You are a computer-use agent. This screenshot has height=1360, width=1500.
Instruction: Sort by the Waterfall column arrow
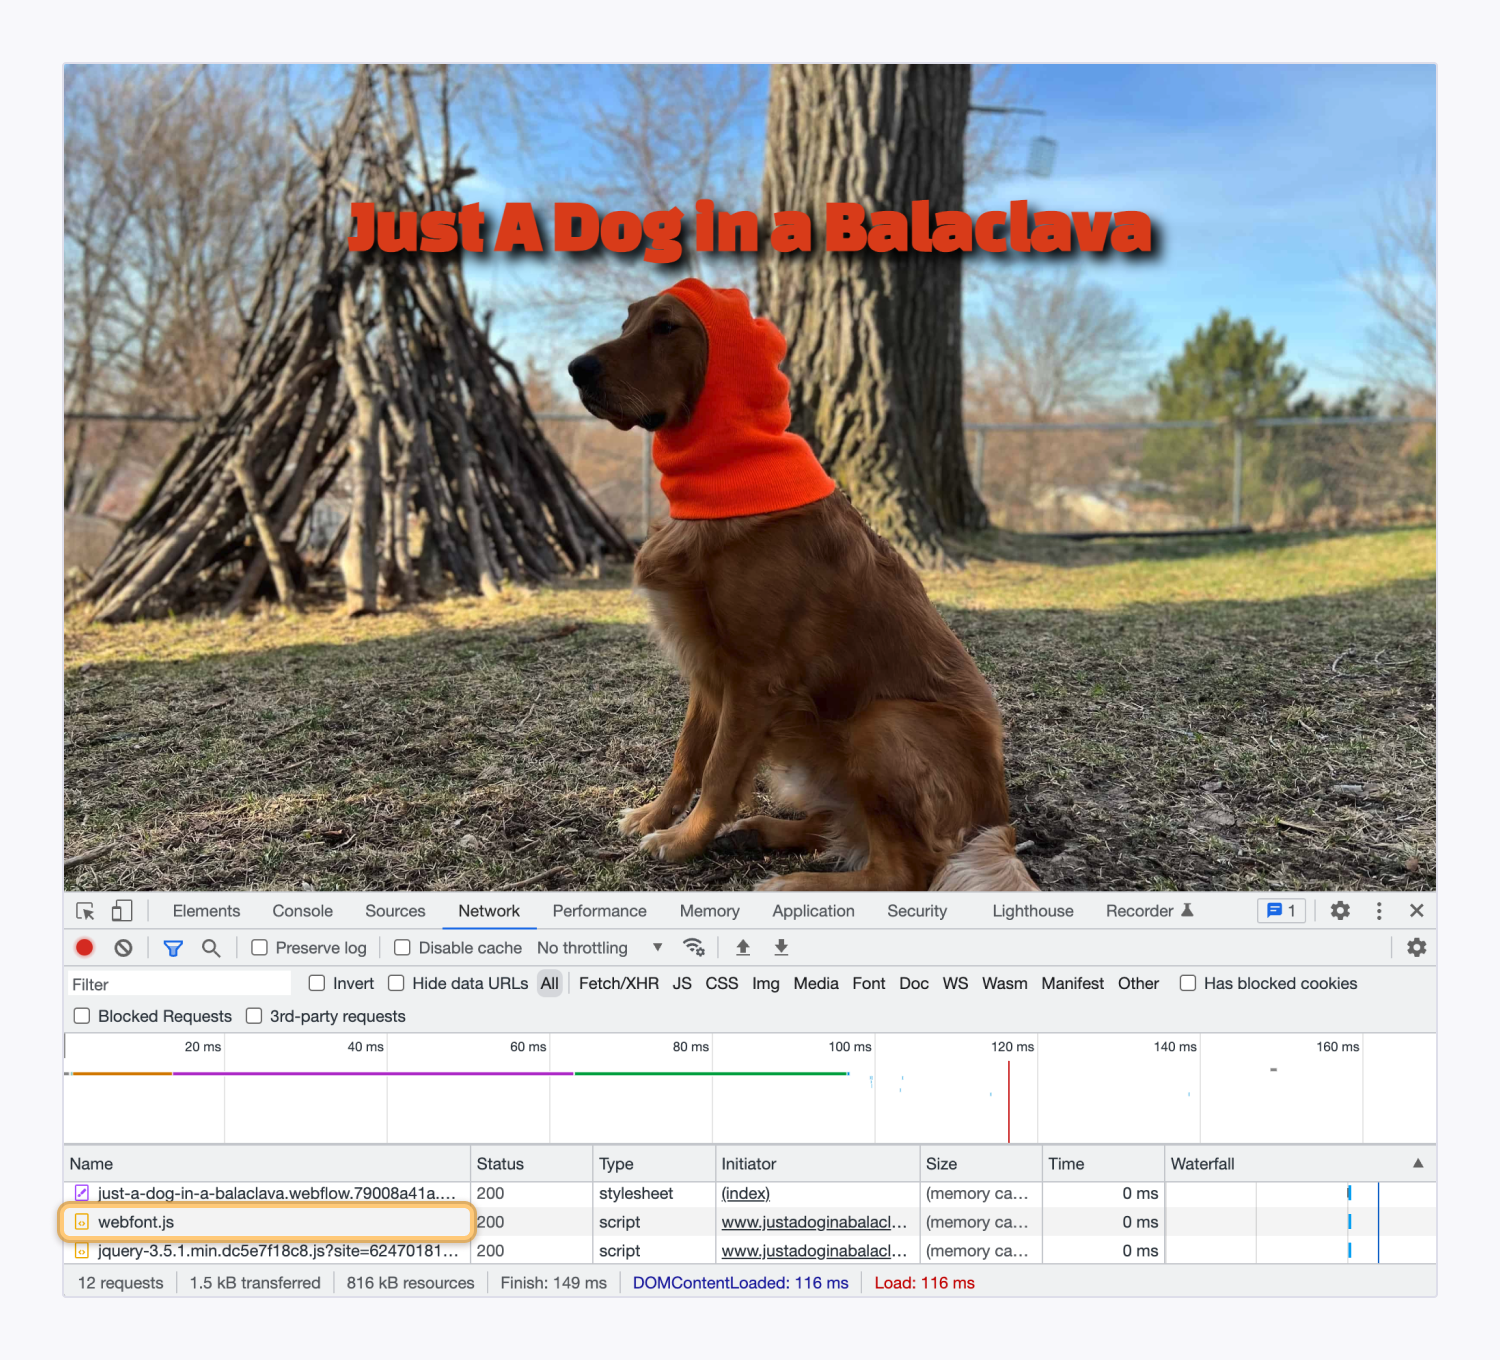pyautogui.click(x=1417, y=1164)
